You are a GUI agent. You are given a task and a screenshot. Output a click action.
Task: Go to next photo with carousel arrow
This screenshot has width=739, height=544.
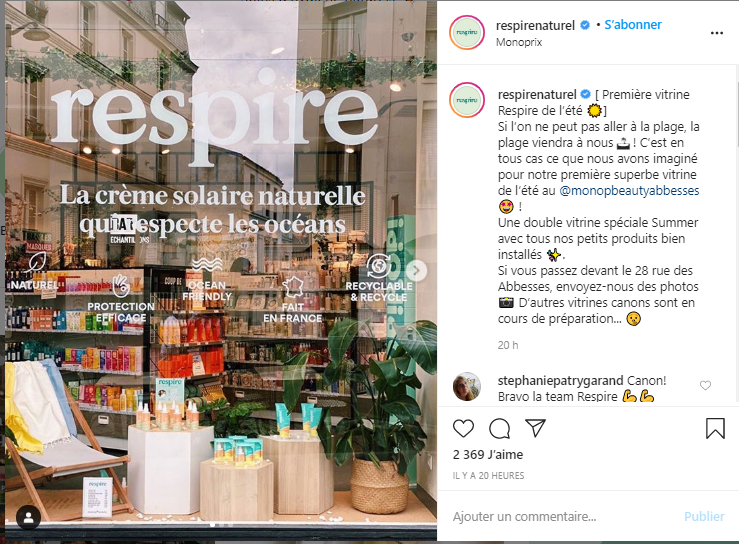tap(416, 271)
